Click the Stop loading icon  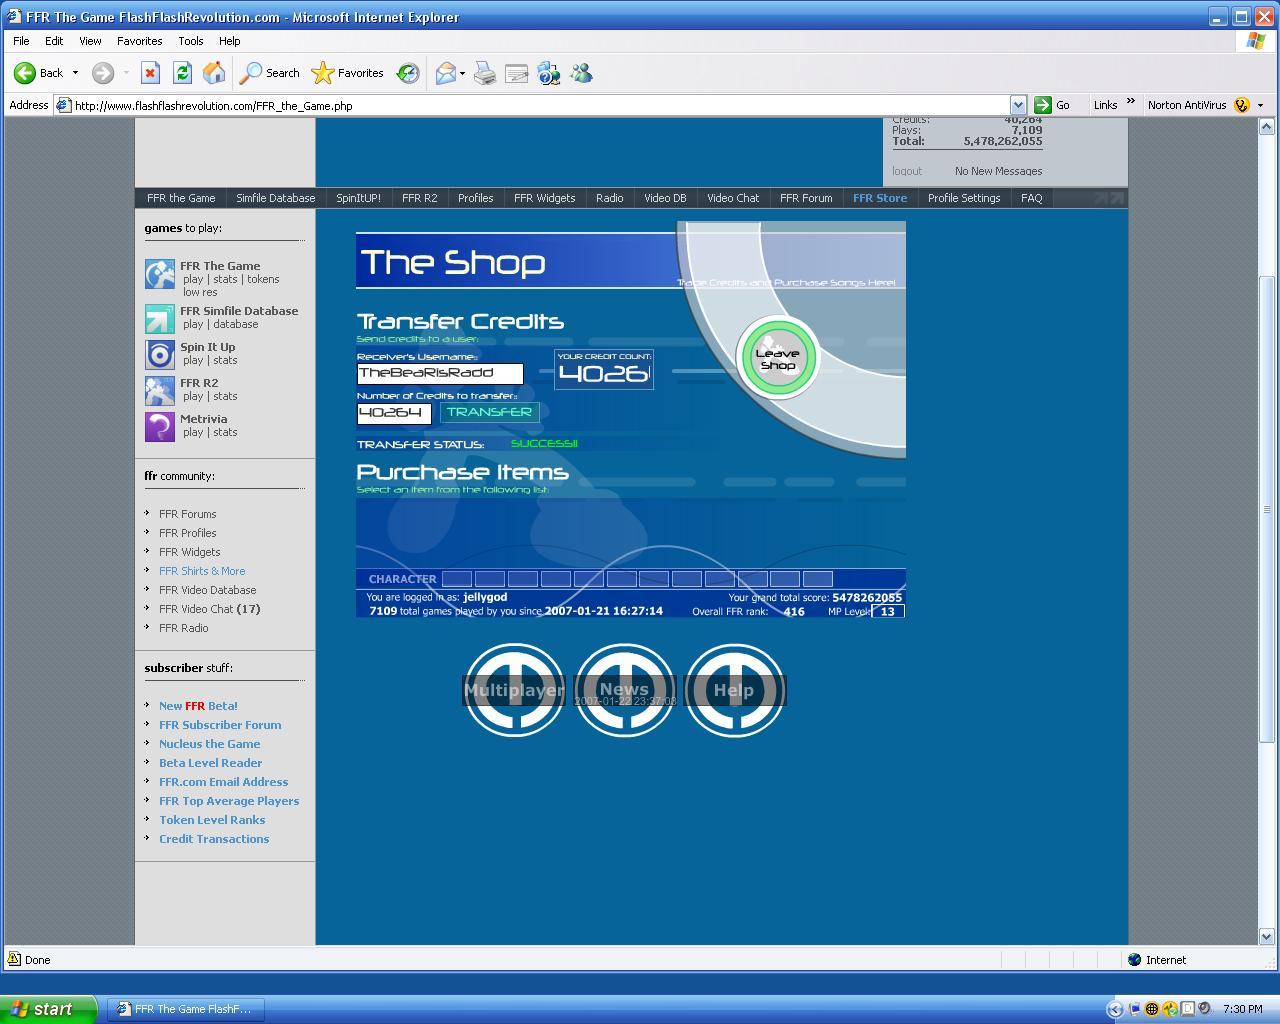[x=150, y=73]
